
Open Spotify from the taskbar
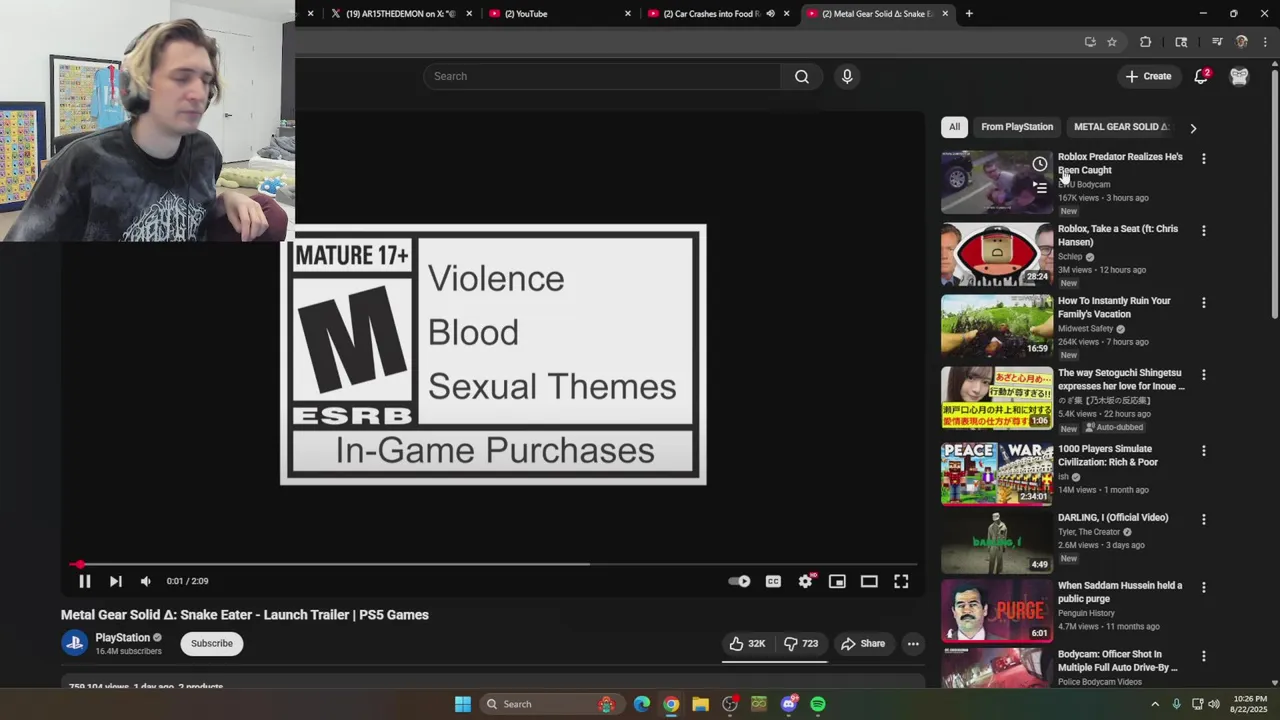point(818,704)
